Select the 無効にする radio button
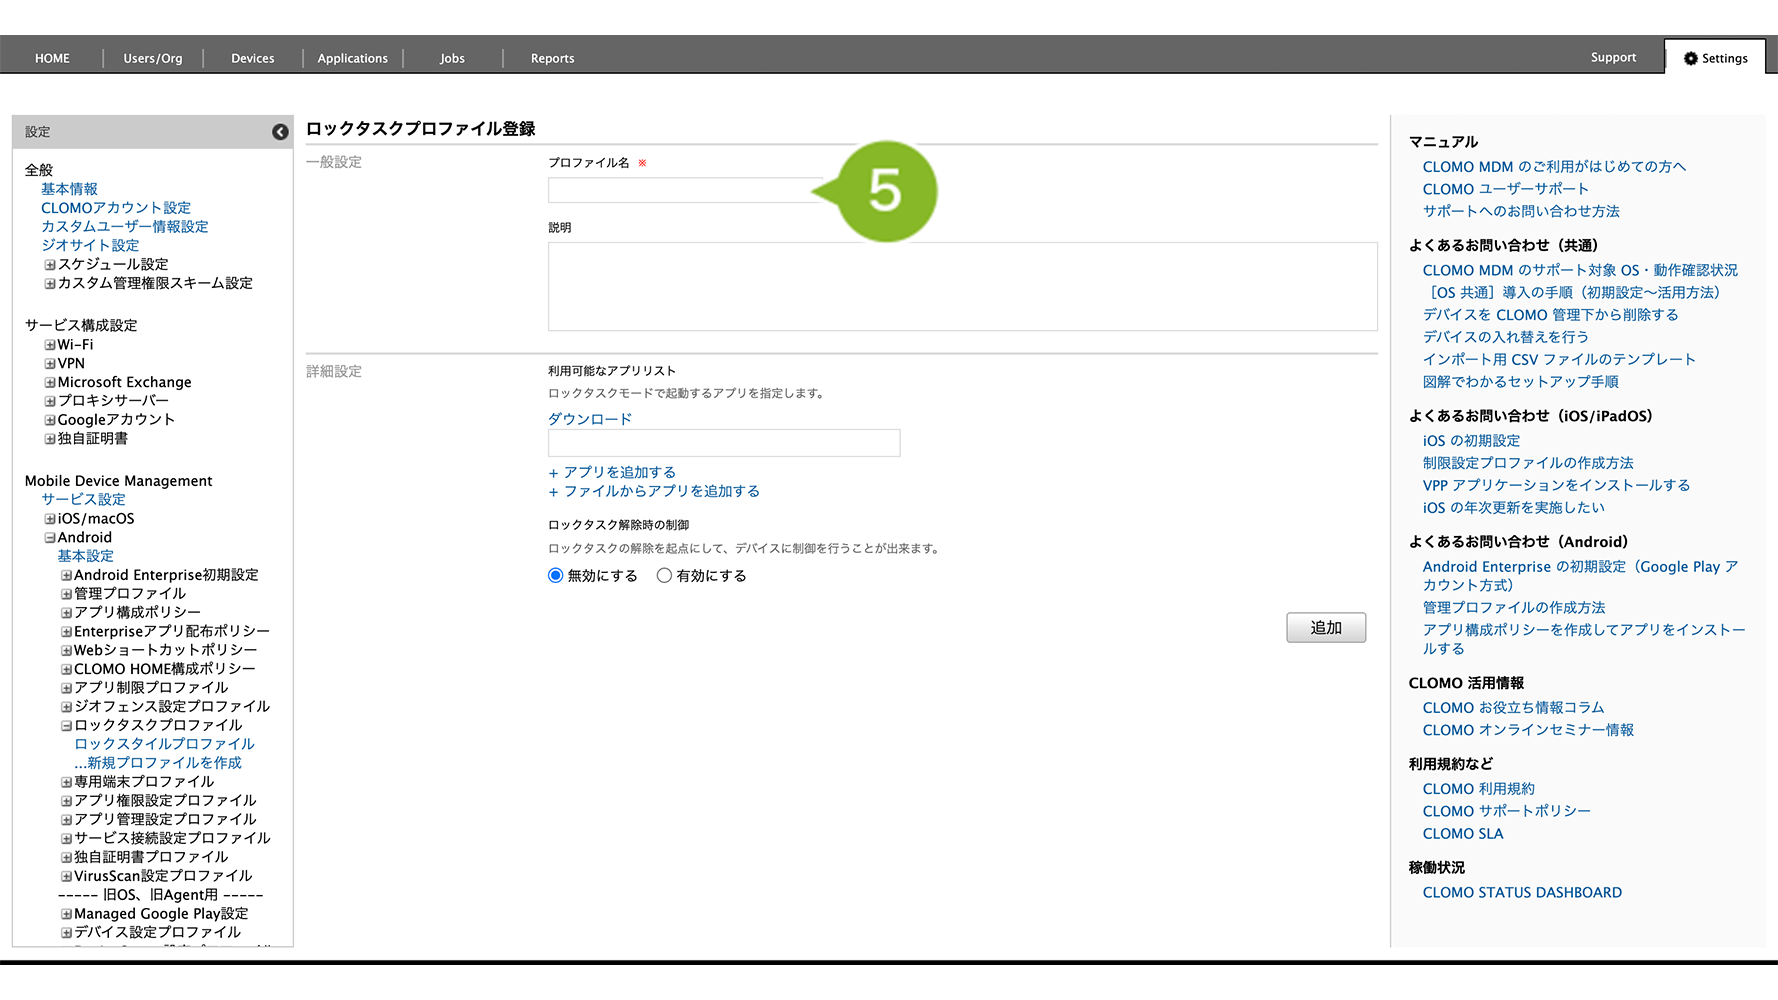The image size is (1778, 1000). coord(556,576)
